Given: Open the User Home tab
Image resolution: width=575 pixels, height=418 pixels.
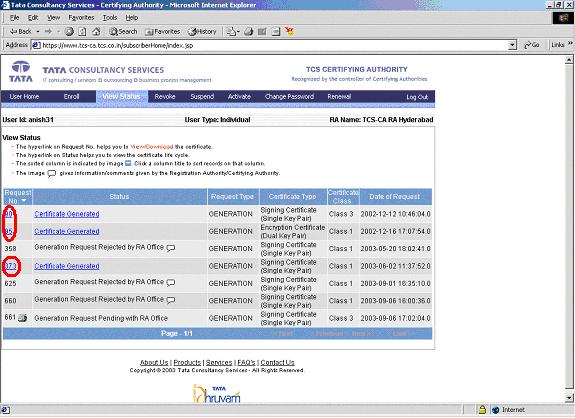Looking at the screenshot, I should click(24, 96).
